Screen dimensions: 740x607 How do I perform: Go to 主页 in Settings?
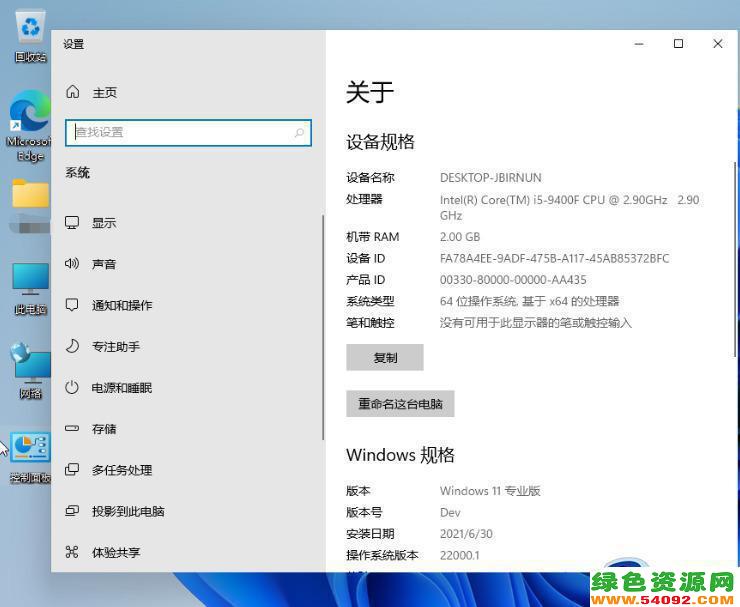(105, 93)
